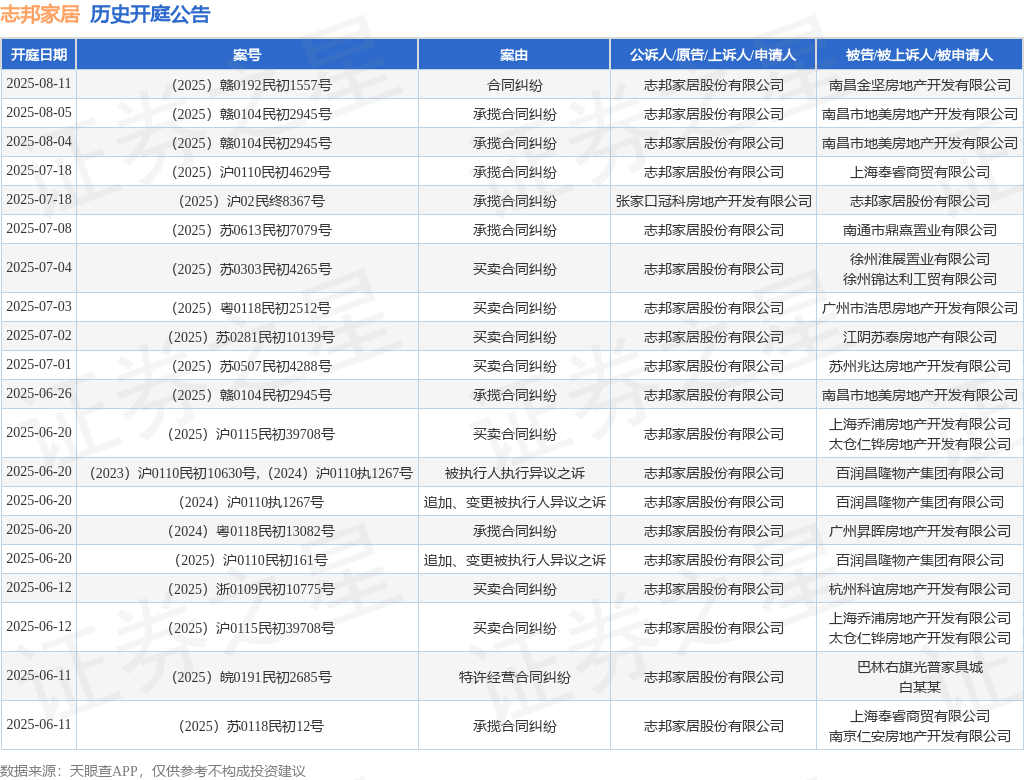
Task: Click case number (2025)苏0118民初12号
Action: [x=251, y=726]
